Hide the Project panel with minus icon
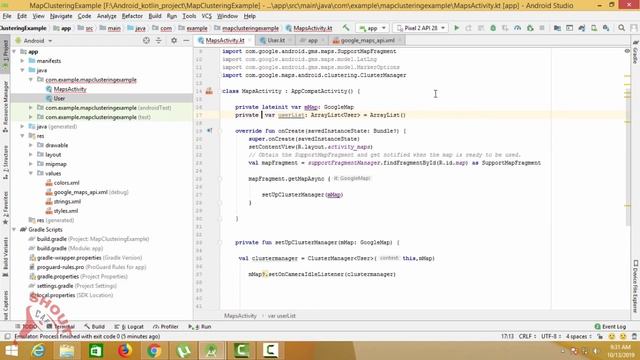 186,40
